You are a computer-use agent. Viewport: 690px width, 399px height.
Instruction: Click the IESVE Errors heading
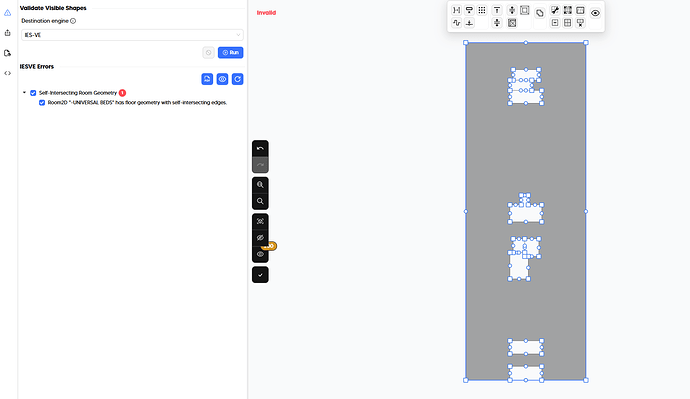(x=37, y=66)
